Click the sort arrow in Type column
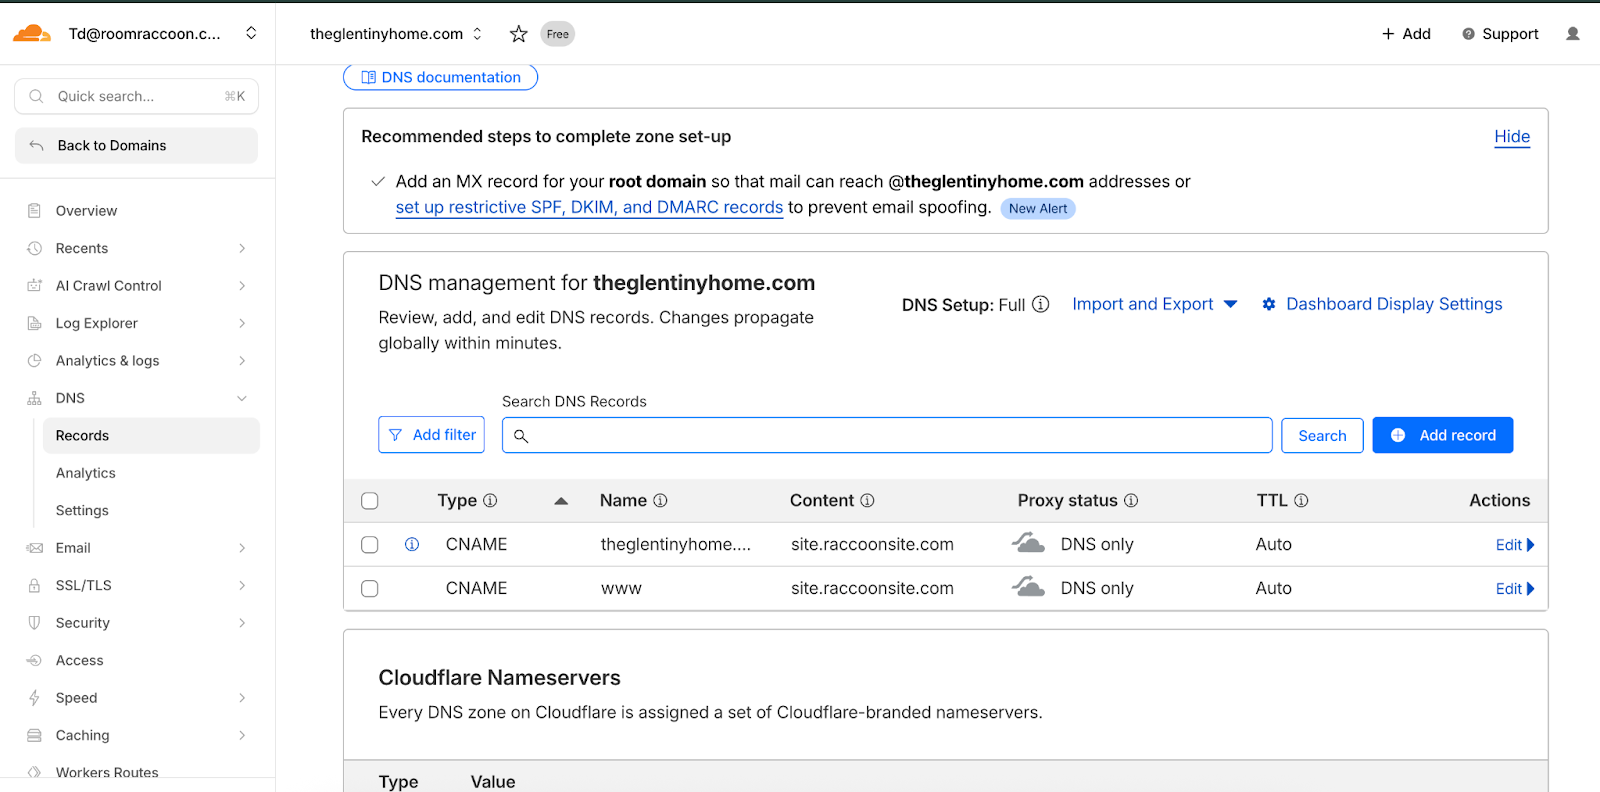Viewport: 1600px width, 792px height. (561, 501)
